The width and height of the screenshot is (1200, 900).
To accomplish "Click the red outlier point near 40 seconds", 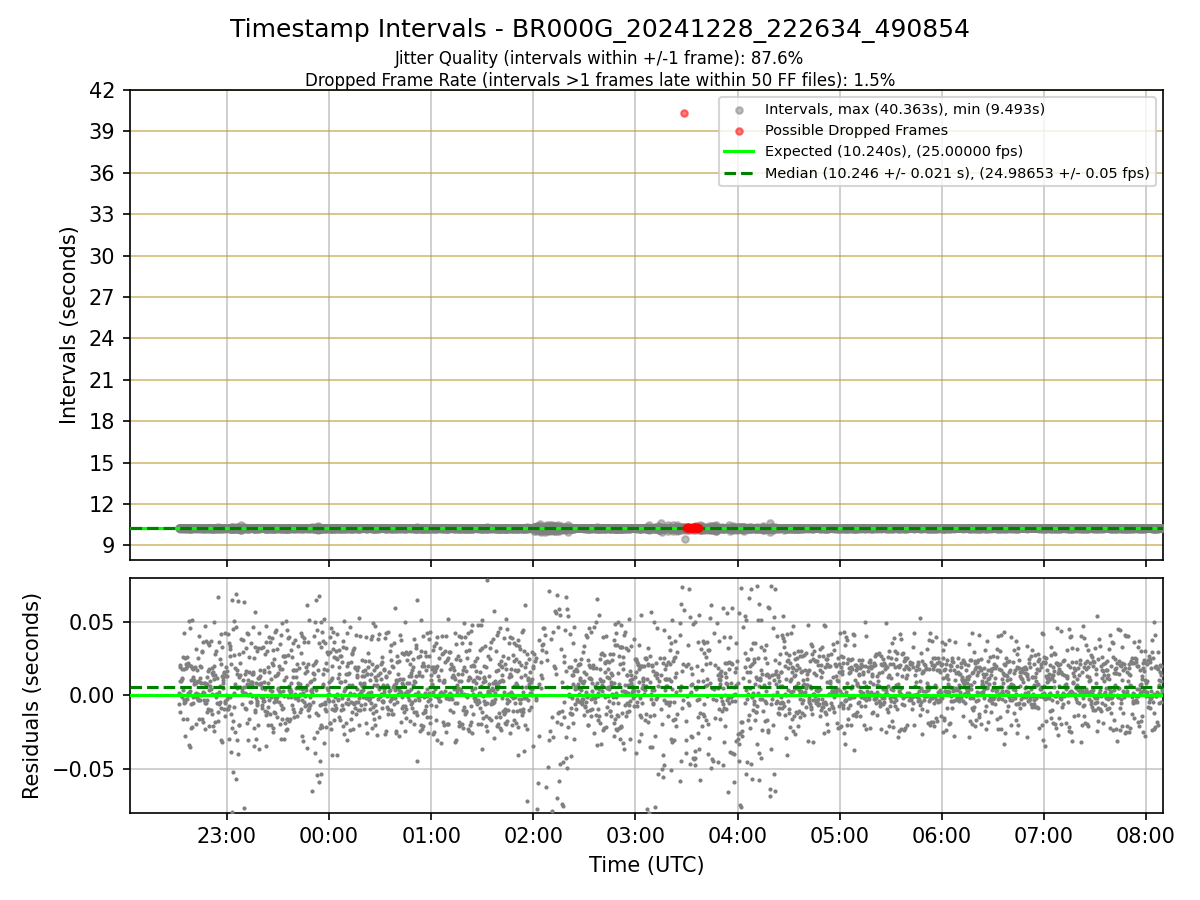I will coord(684,113).
